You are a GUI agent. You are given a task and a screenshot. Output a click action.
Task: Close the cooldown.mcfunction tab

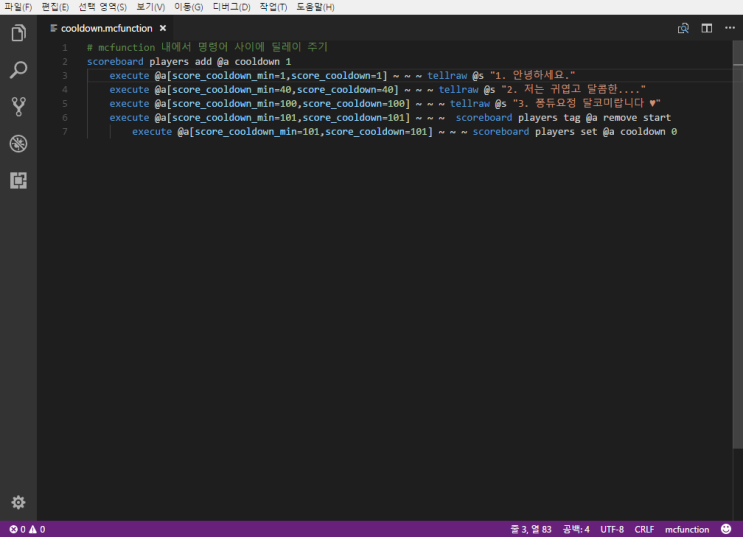coord(163,28)
